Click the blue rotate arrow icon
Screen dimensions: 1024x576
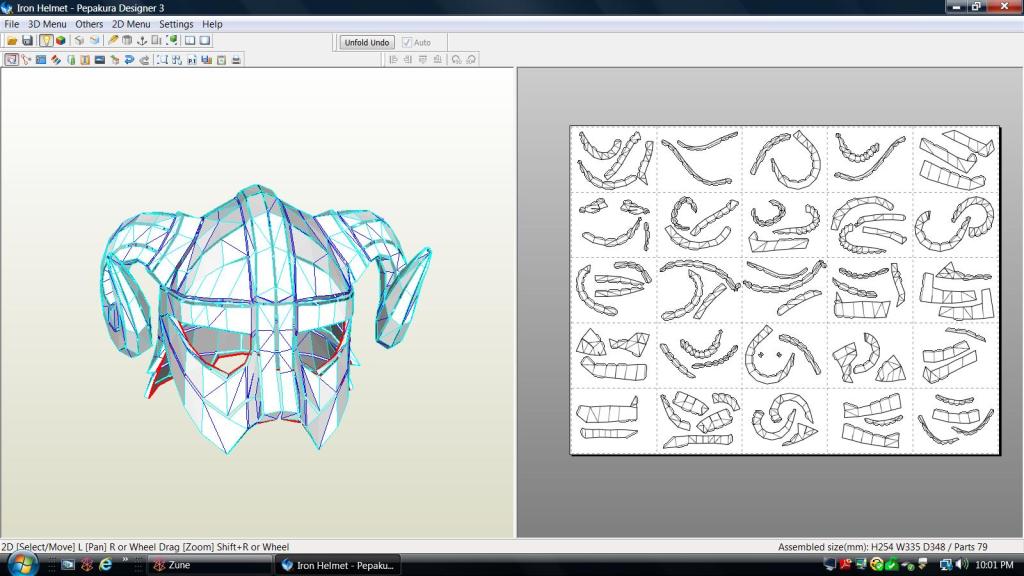(129, 60)
